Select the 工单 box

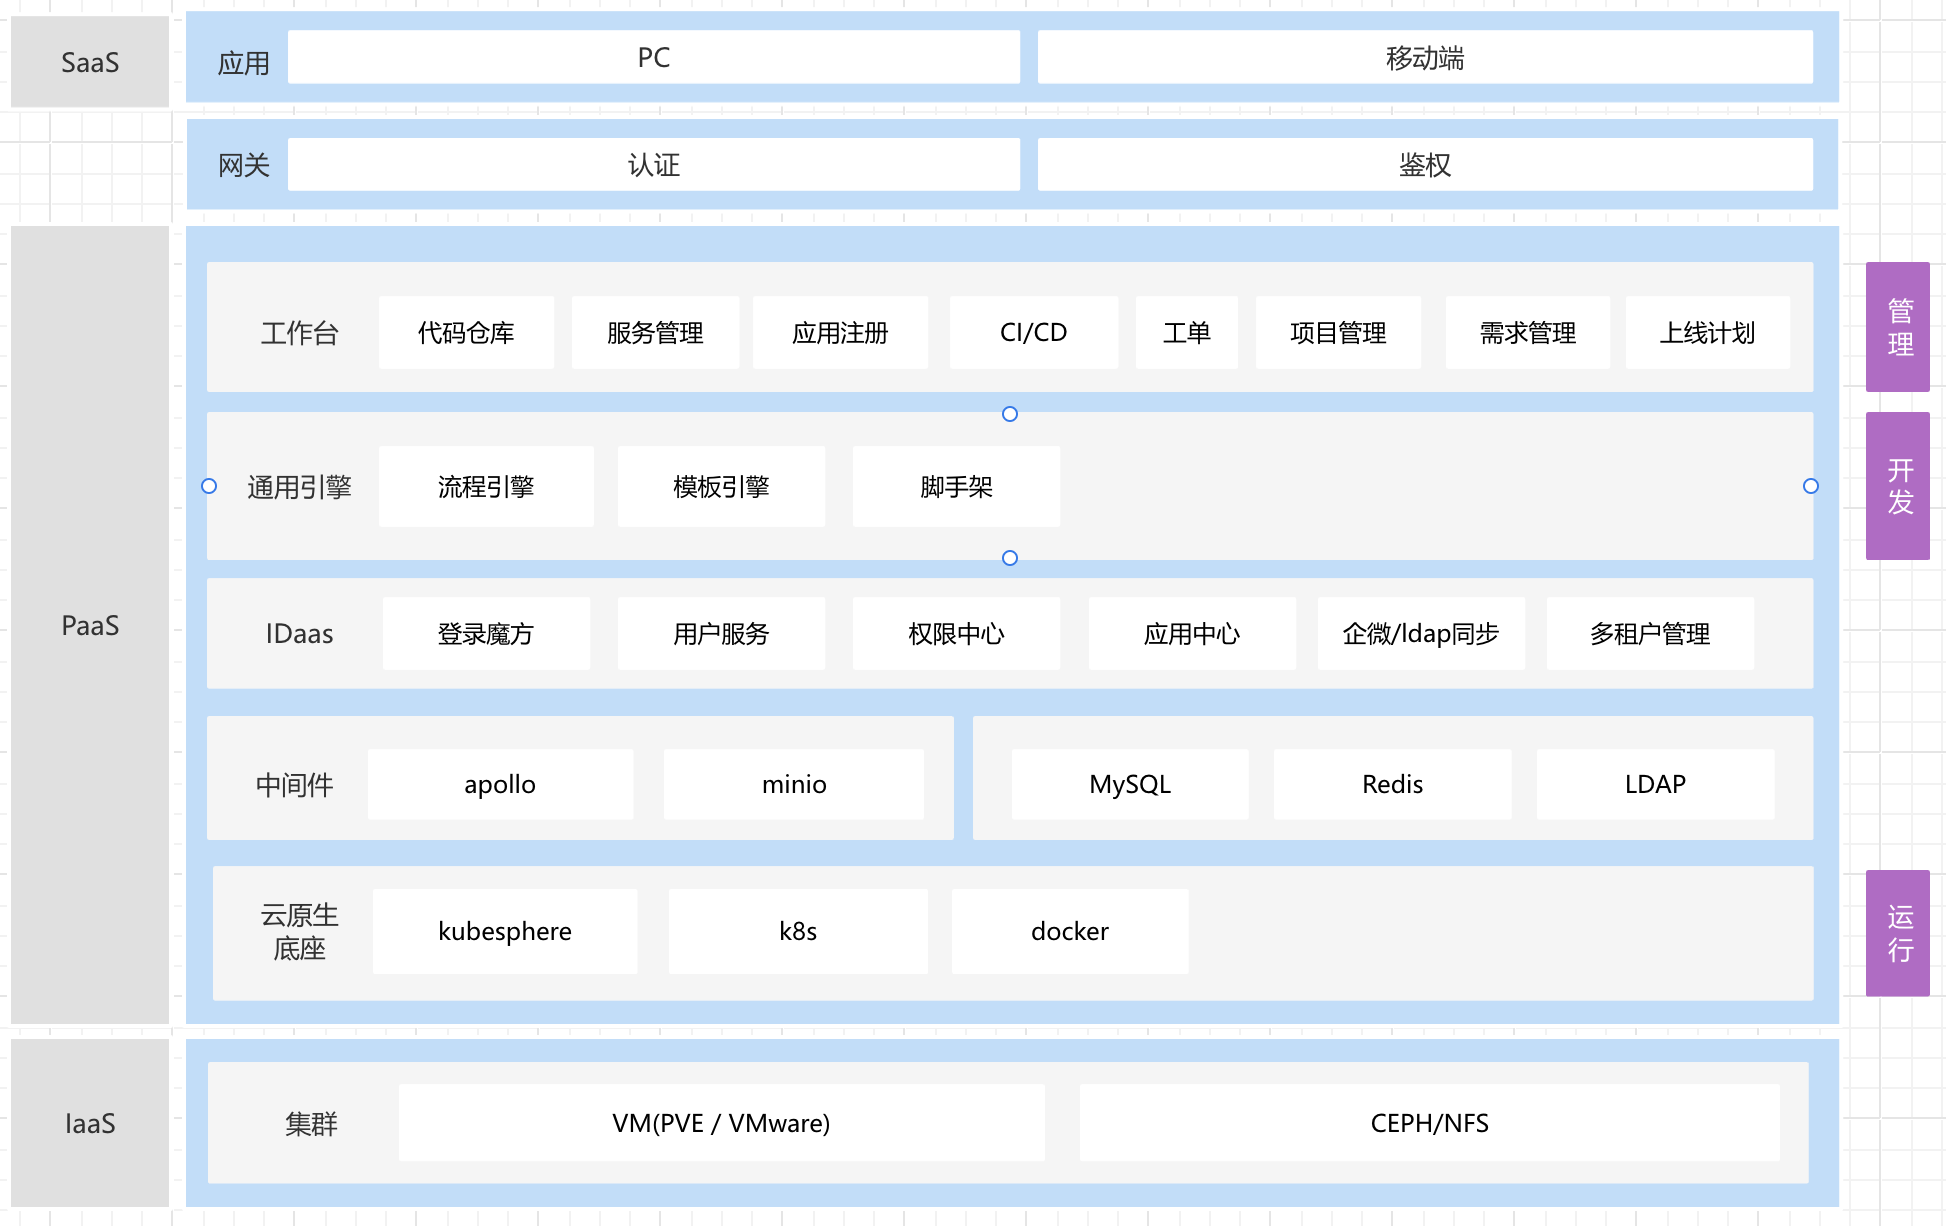point(1187,332)
